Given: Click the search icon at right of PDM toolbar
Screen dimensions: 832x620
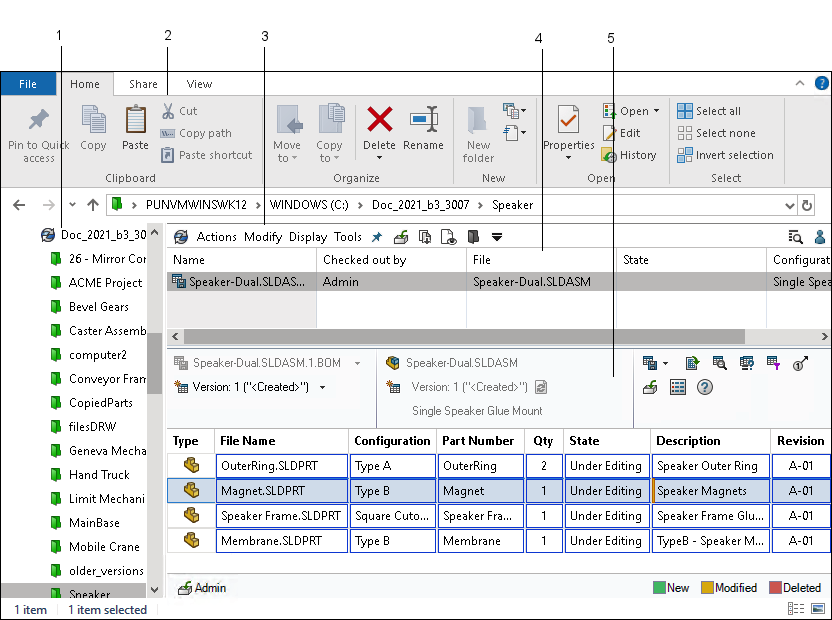Looking at the screenshot, I should (x=795, y=237).
